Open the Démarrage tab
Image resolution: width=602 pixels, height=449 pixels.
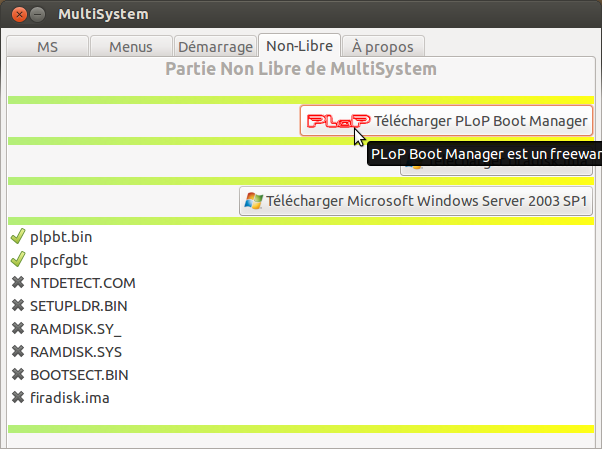tap(215, 46)
